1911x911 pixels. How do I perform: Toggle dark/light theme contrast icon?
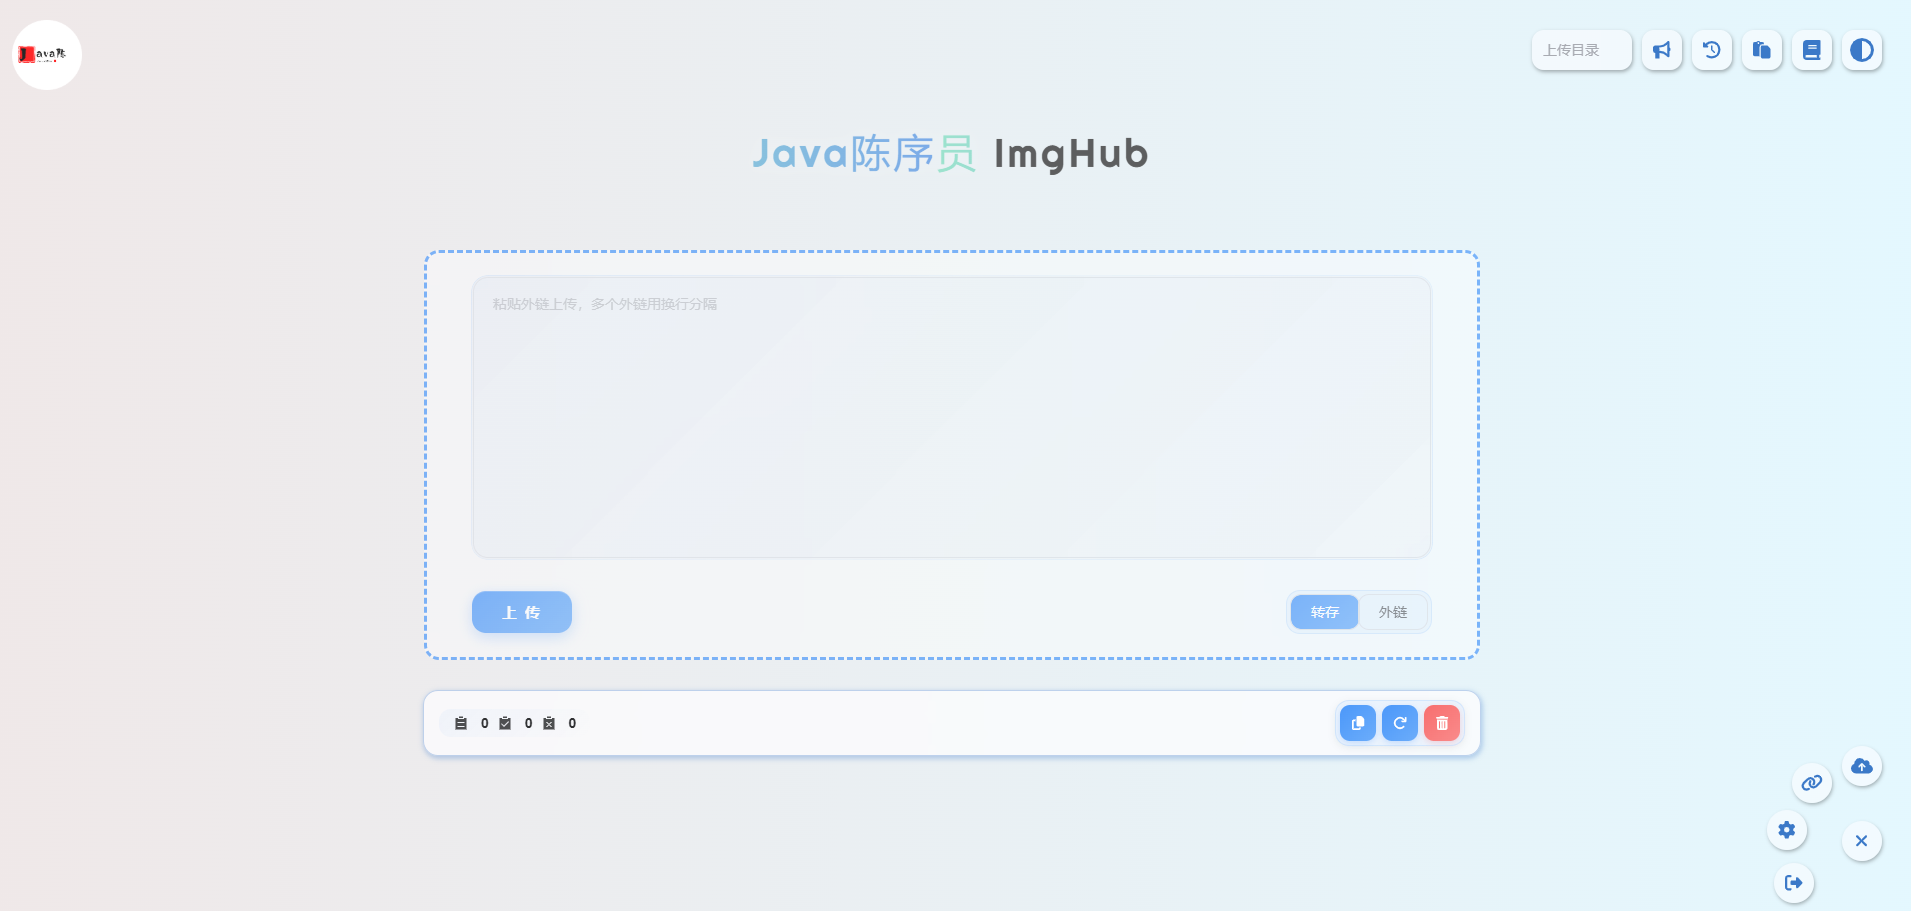[x=1861, y=50]
